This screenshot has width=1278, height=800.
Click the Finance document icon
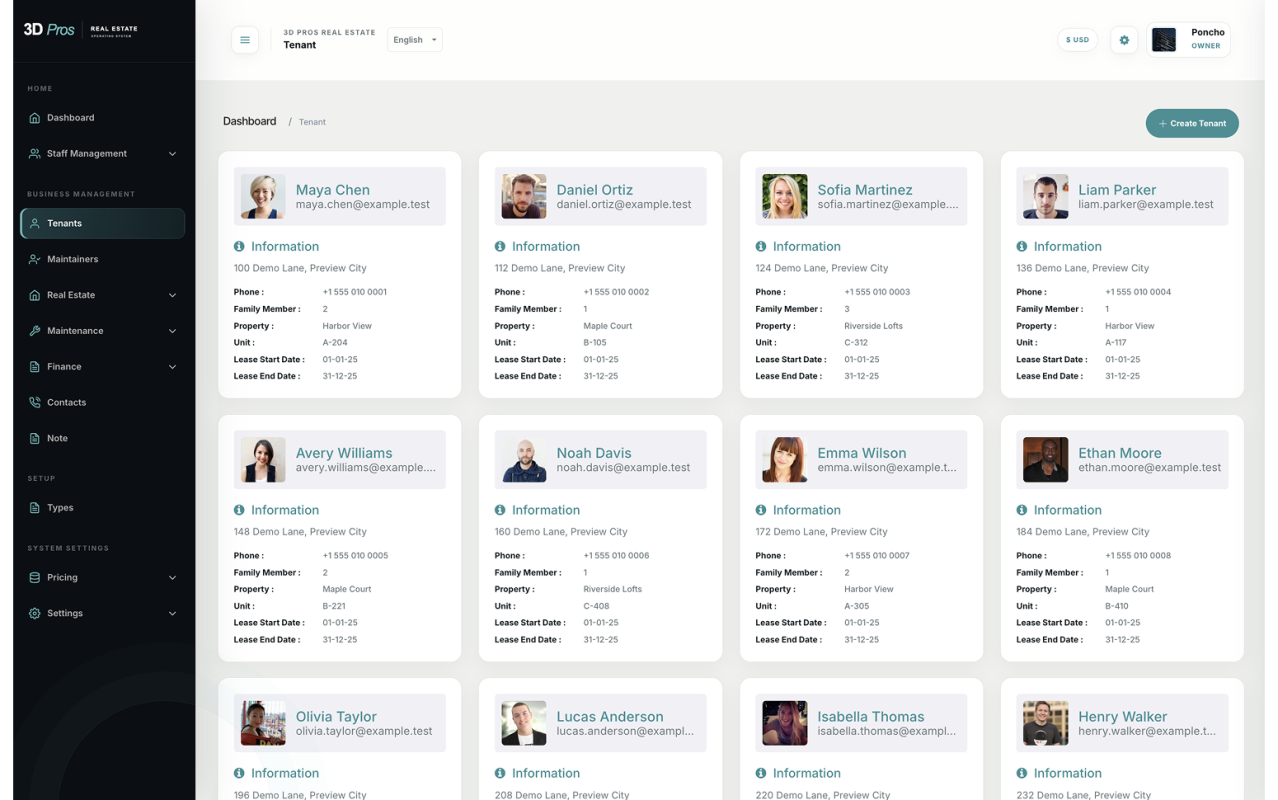pos(35,367)
